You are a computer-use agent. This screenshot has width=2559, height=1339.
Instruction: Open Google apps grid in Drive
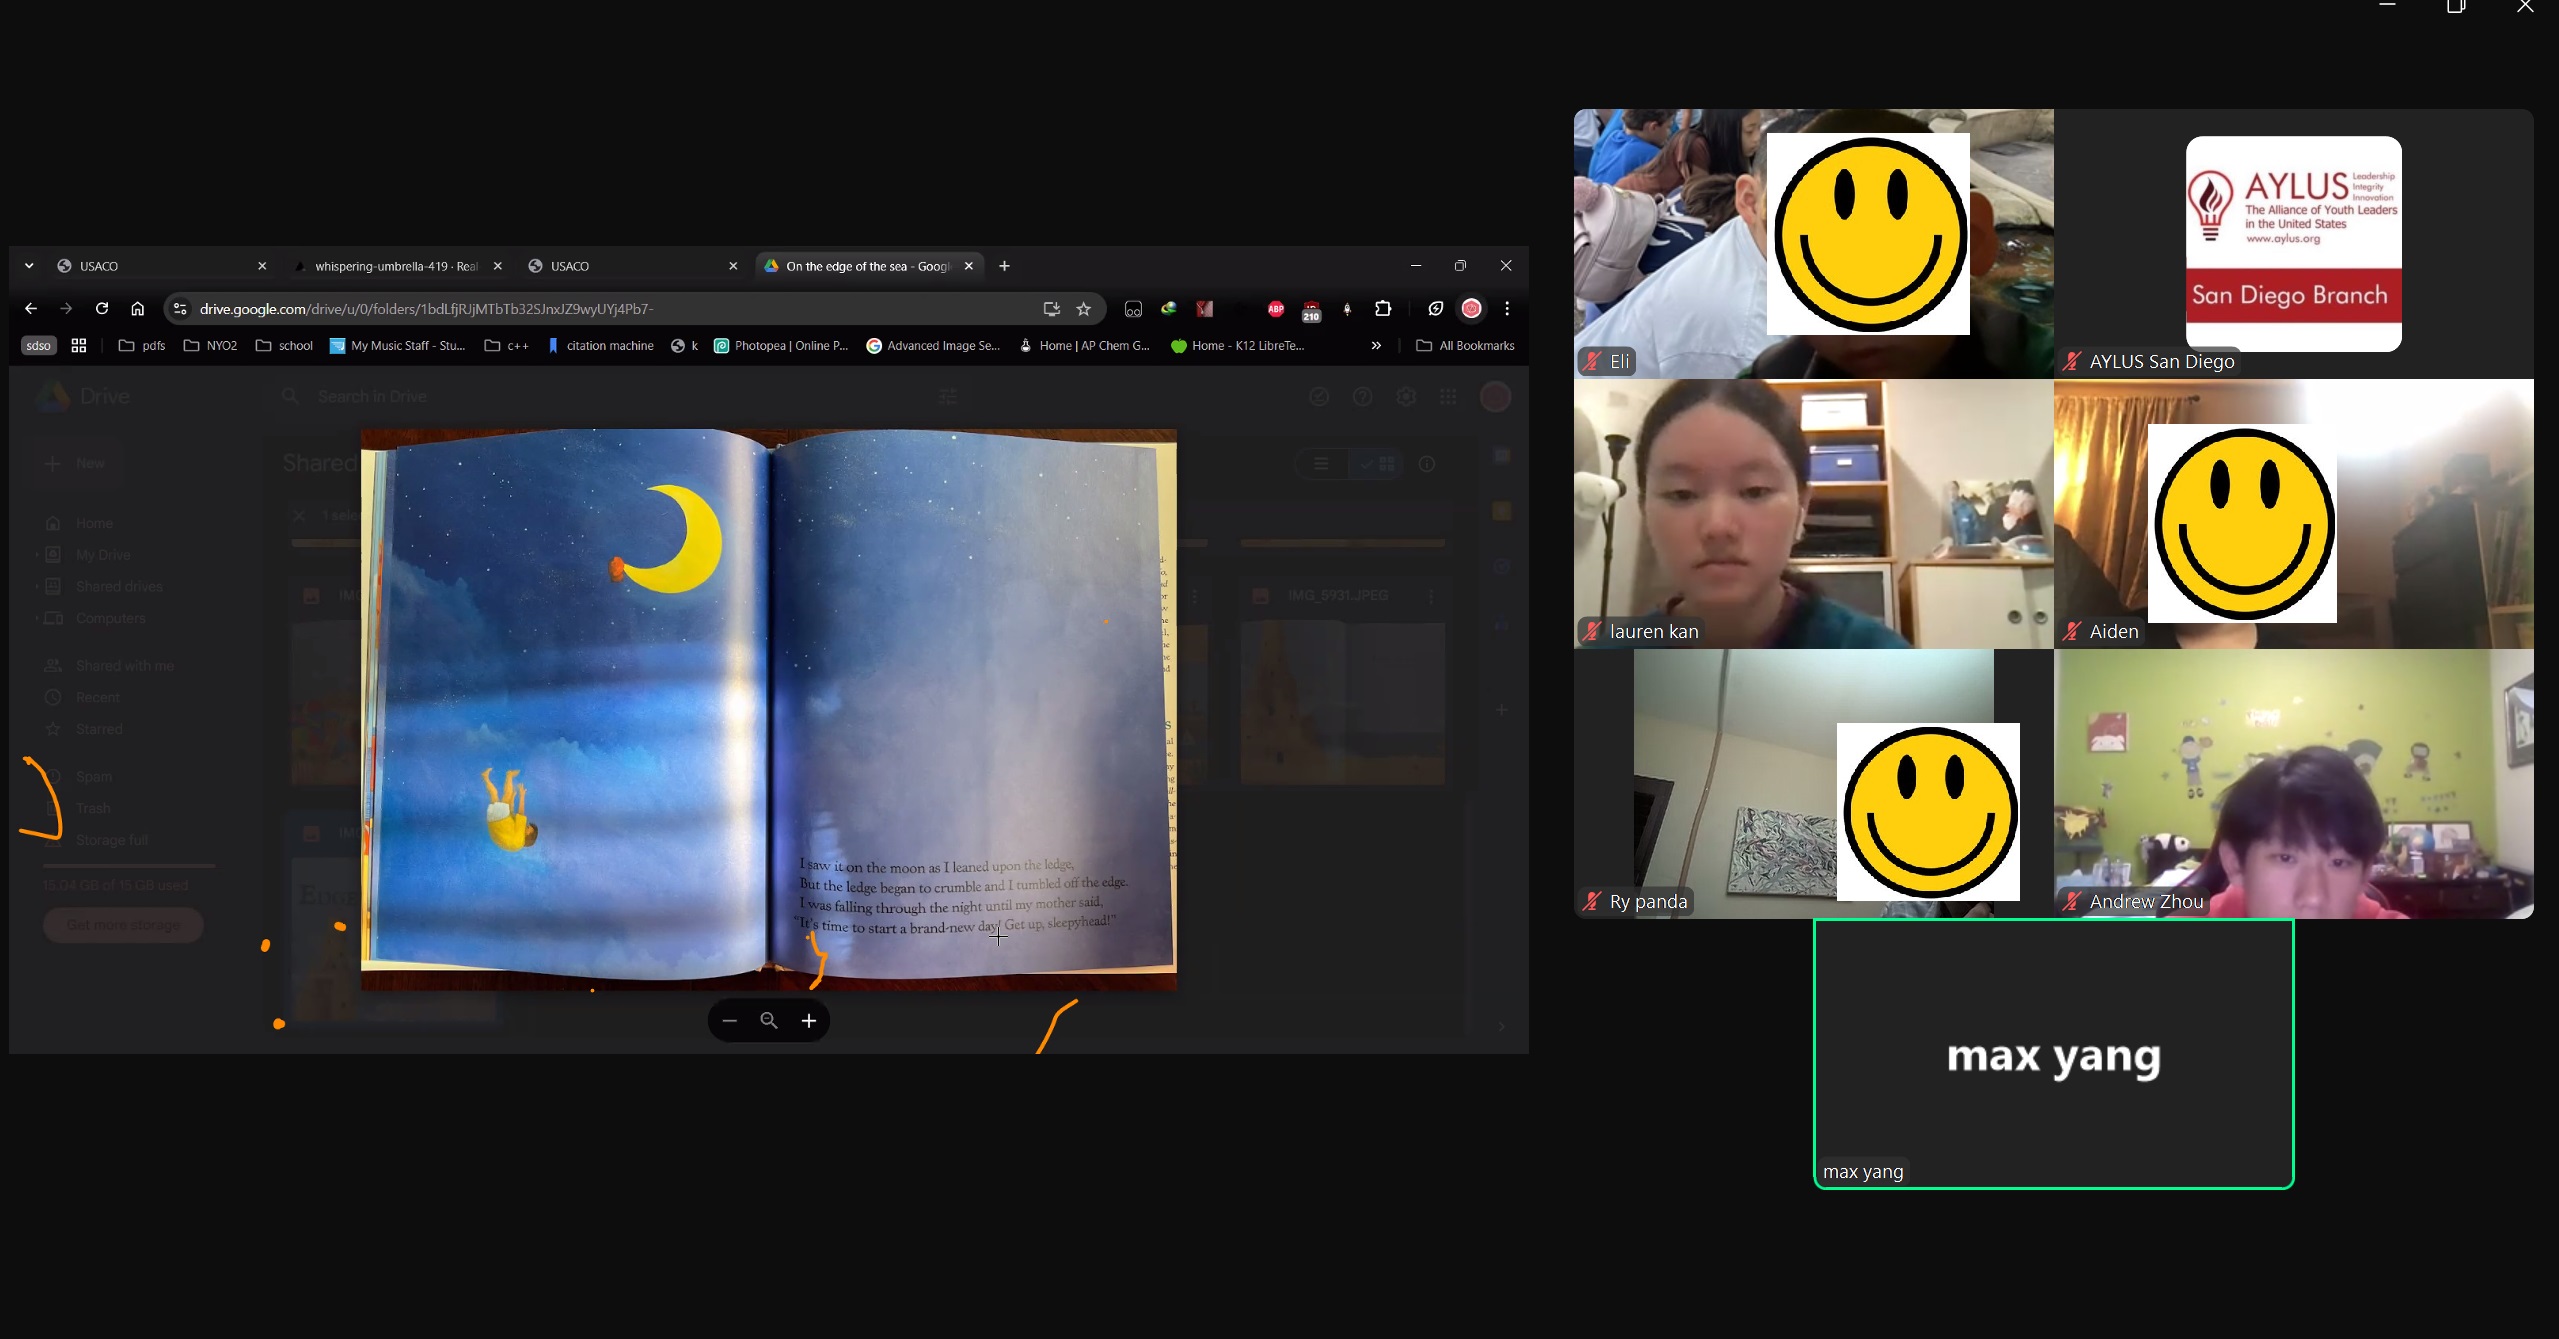pyautogui.click(x=1448, y=397)
